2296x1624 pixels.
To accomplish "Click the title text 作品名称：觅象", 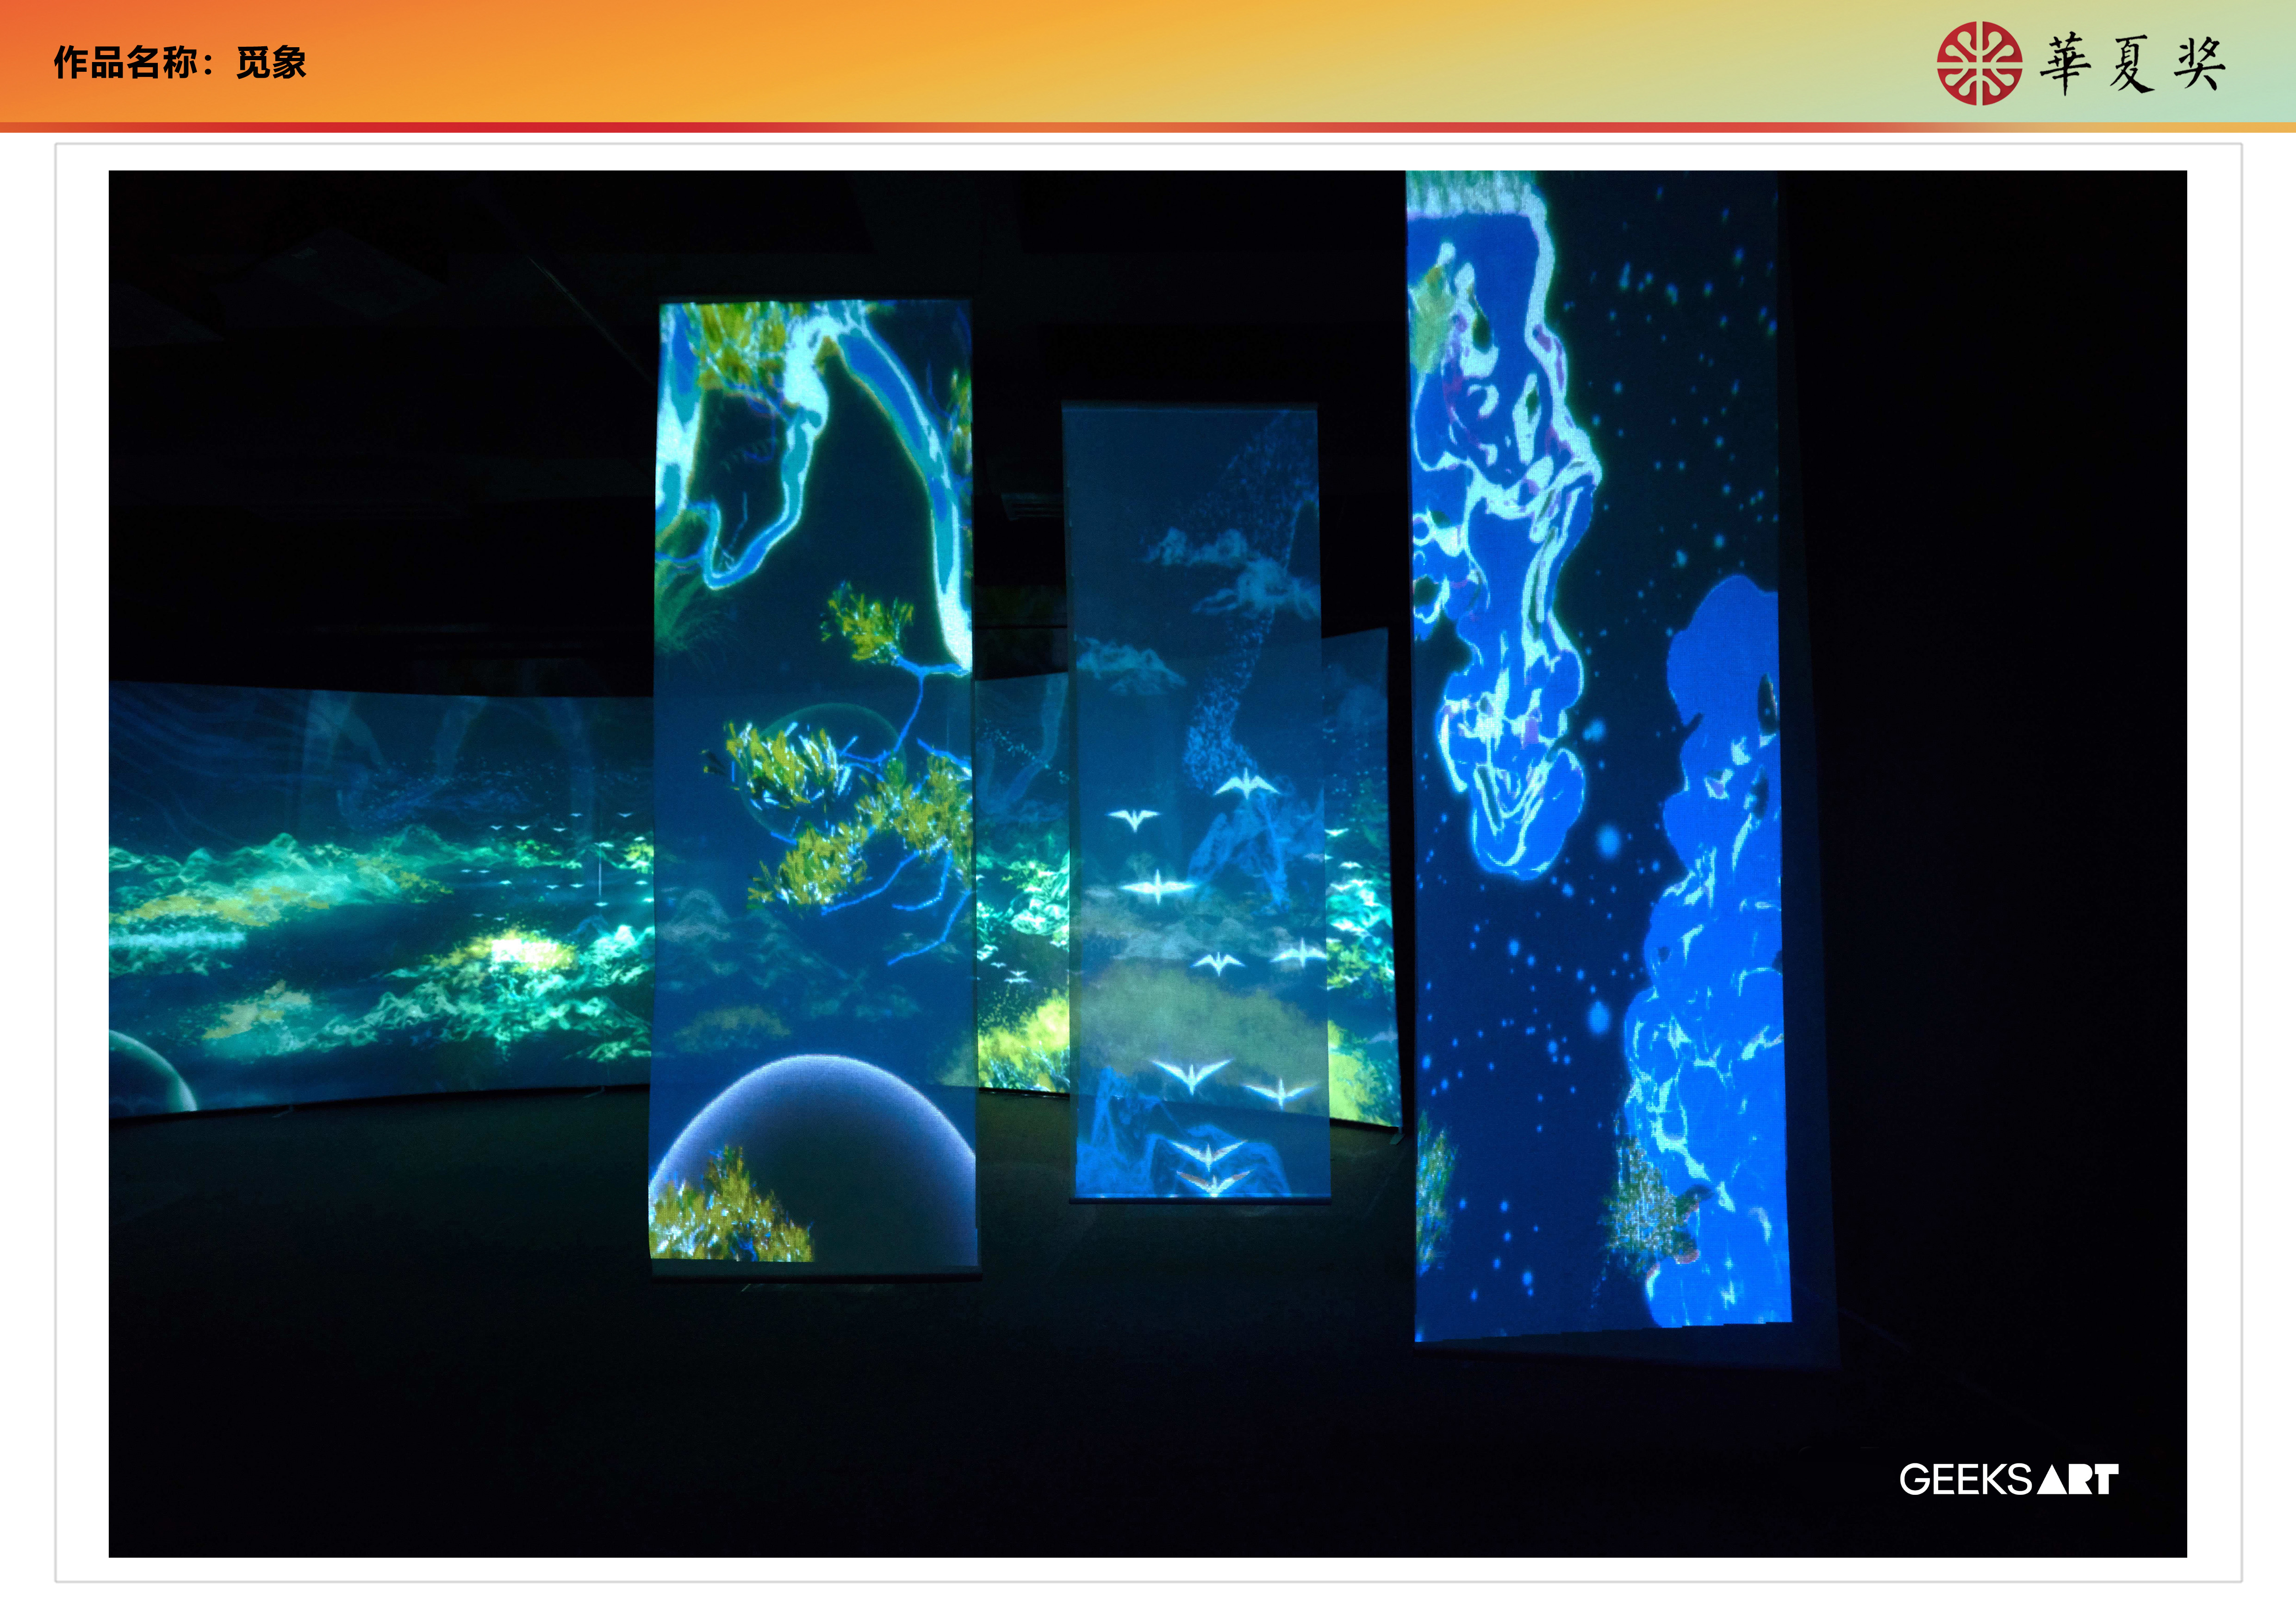I will [180, 62].
